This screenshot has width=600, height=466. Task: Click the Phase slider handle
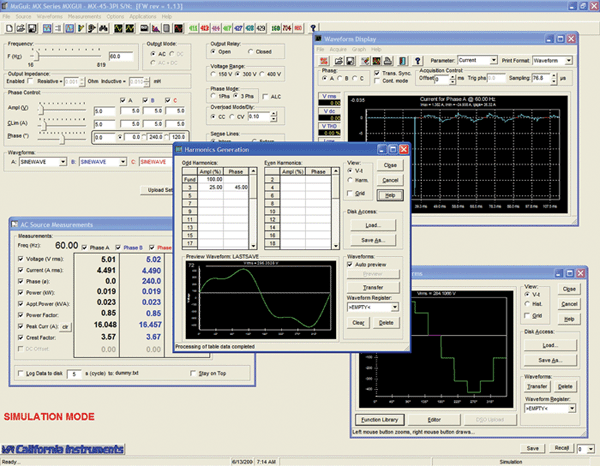62,138
